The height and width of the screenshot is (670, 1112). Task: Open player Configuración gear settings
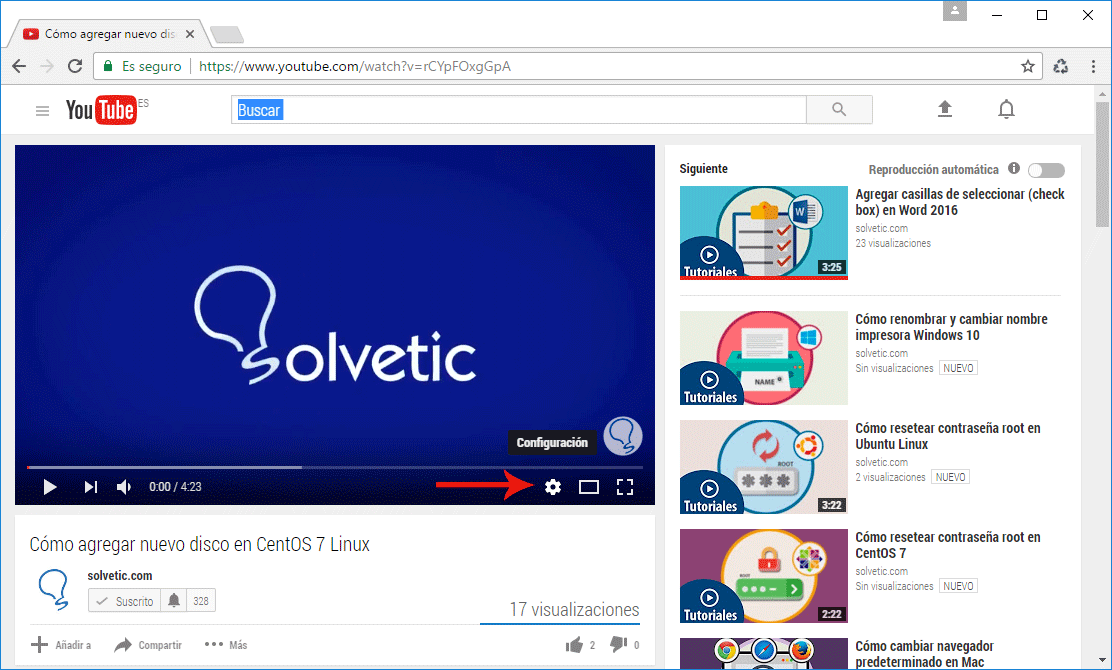tap(553, 487)
